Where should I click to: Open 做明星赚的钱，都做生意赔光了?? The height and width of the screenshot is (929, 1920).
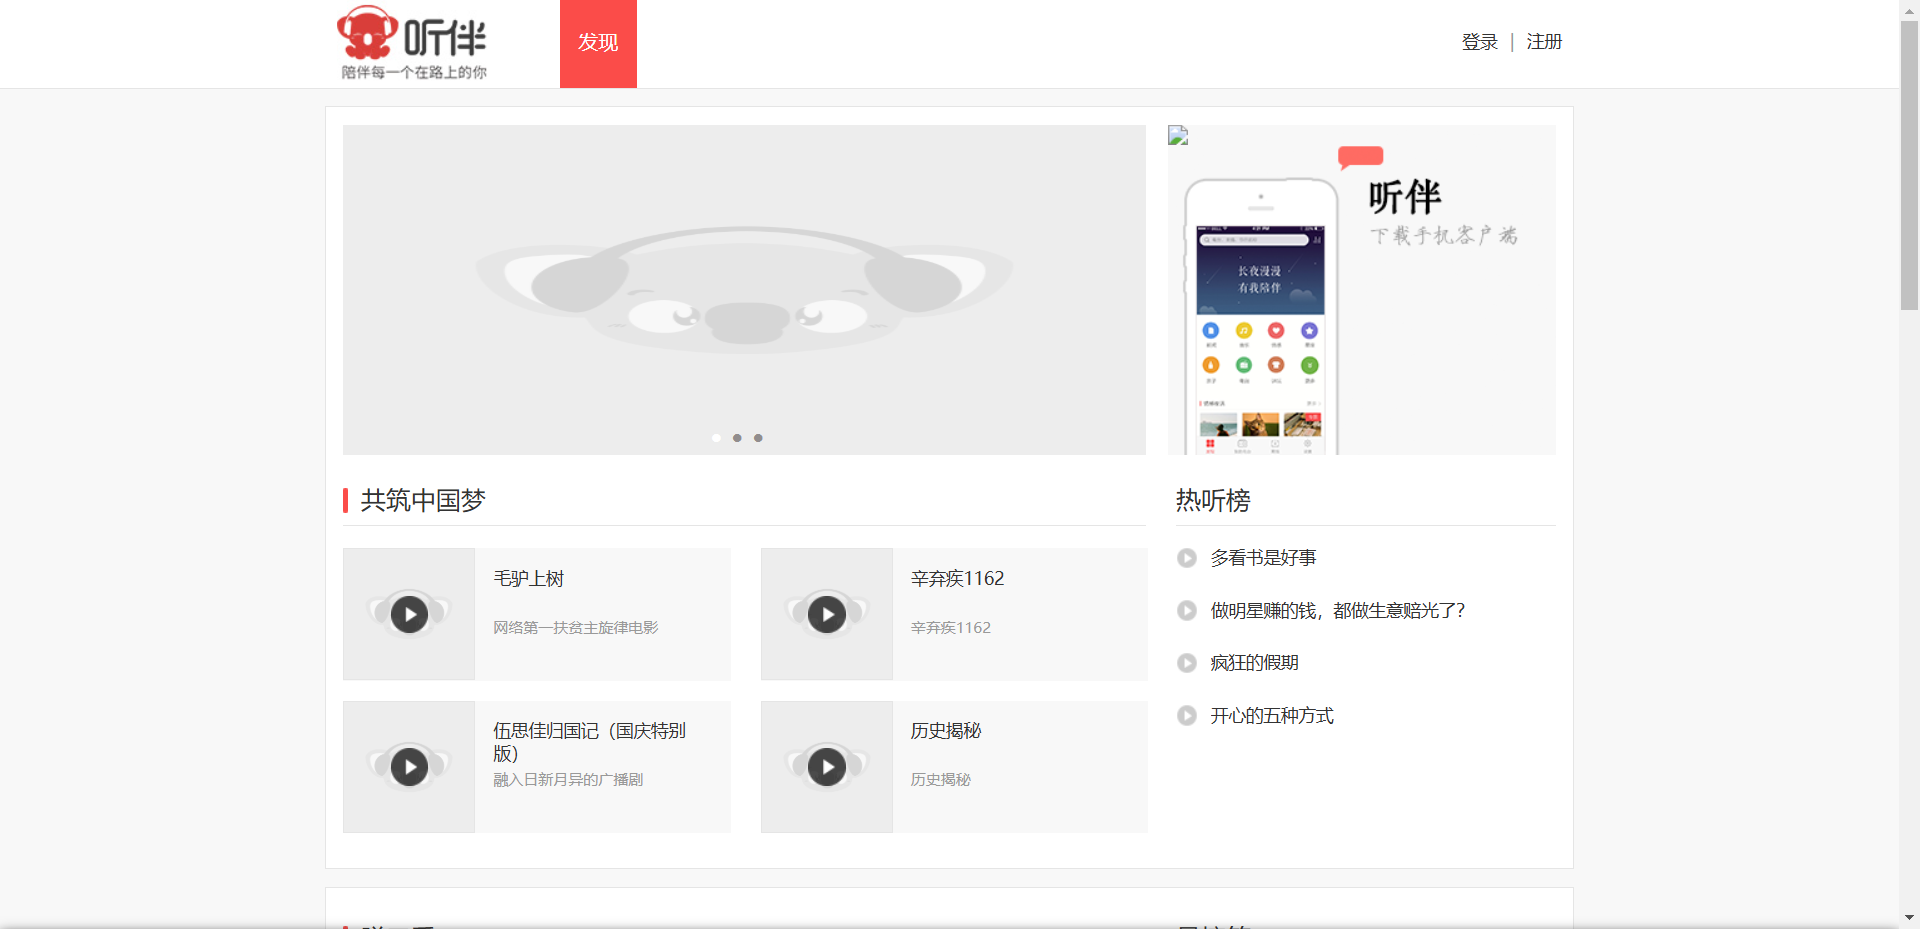point(1336,610)
